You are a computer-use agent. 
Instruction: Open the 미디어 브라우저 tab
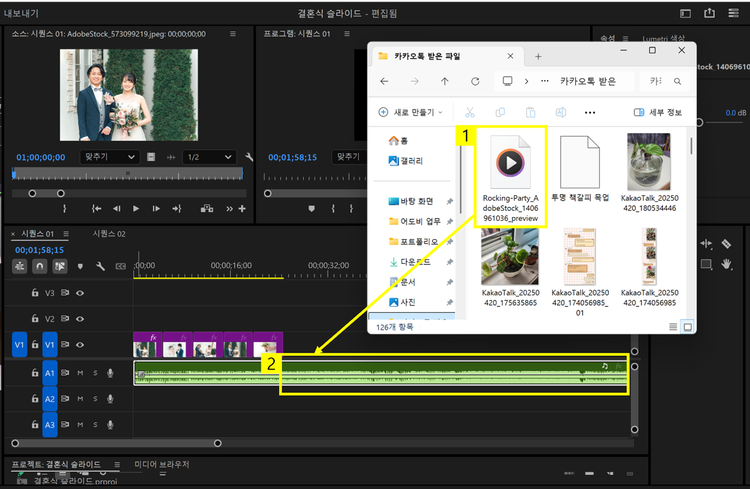pos(161,465)
